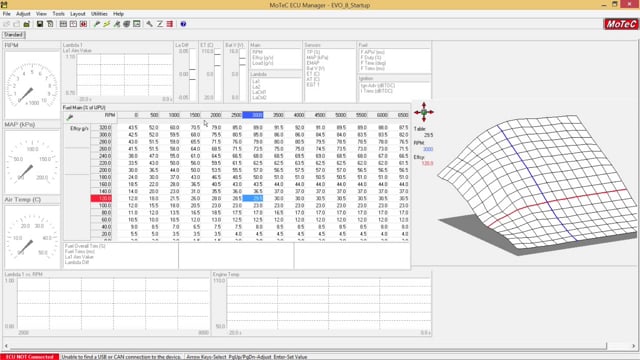Click the red list toolbar icon
Image resolution: width=640 pixels, height=360 pixels.
(x=170, y=24)
